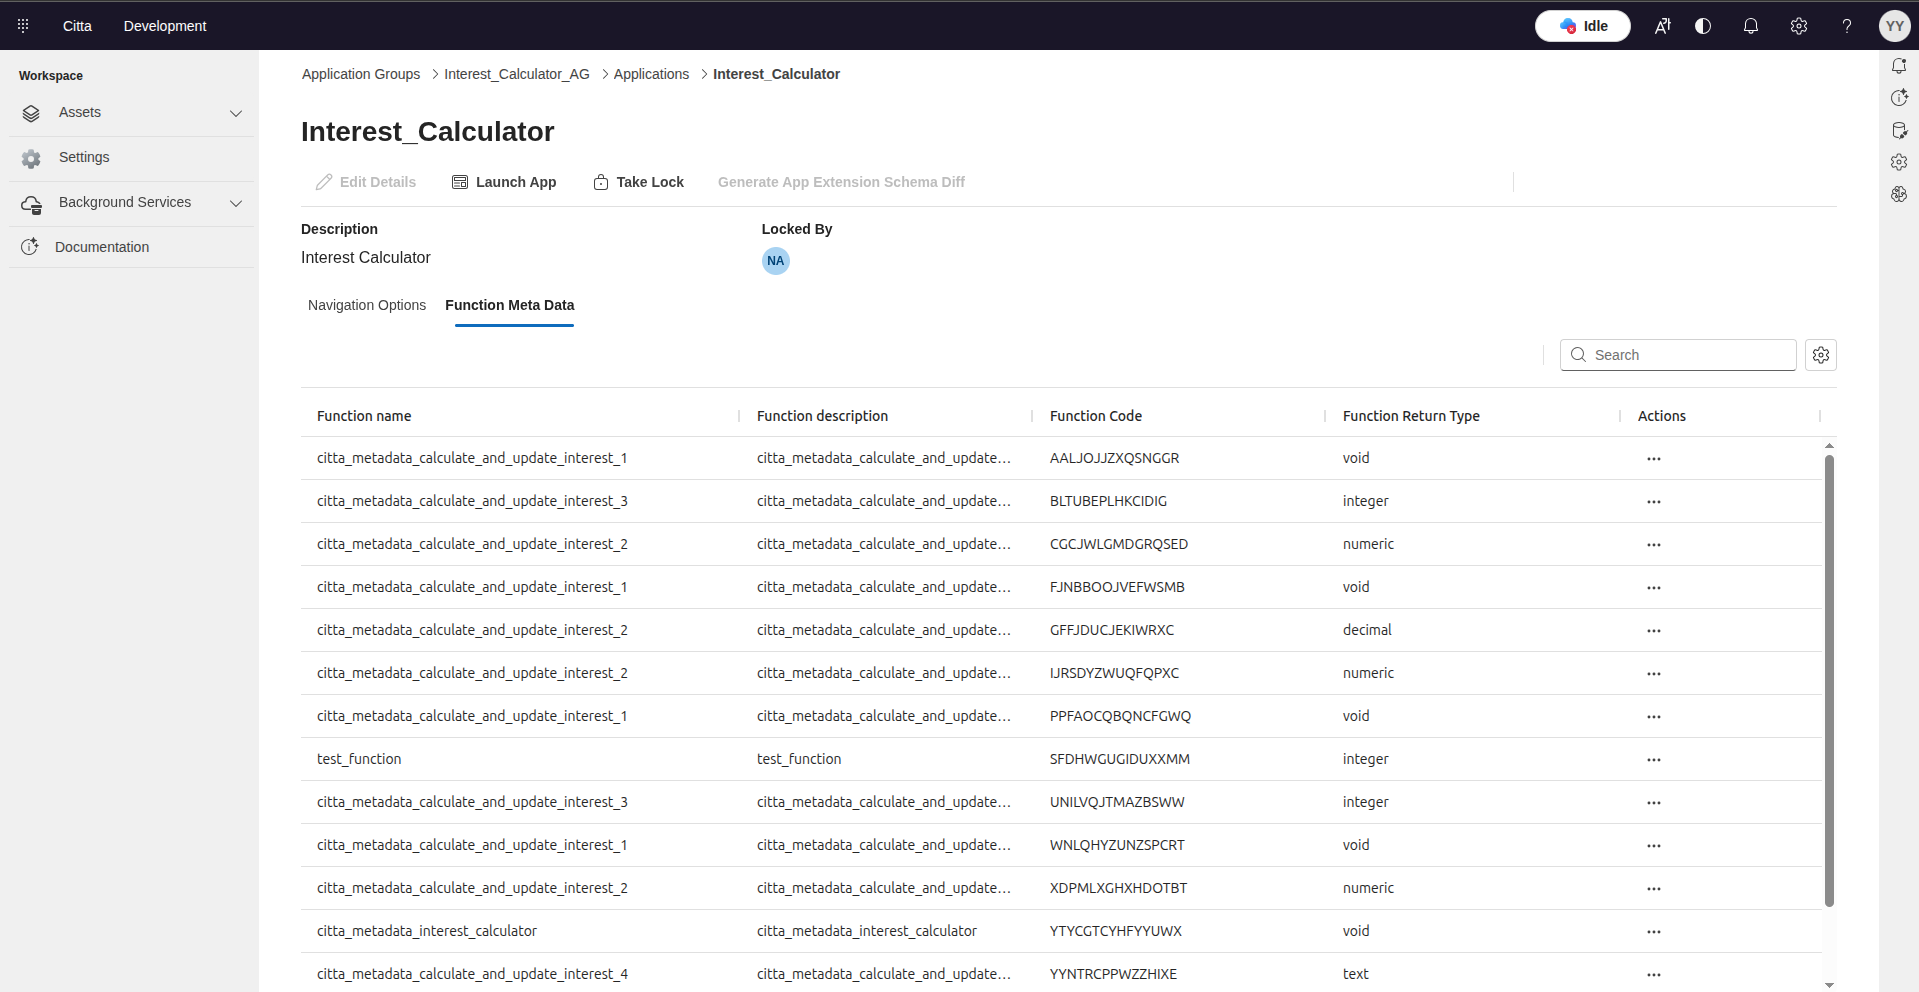
Task: Click the NA locked-by avatar
Action: click(x=775, y=261)
